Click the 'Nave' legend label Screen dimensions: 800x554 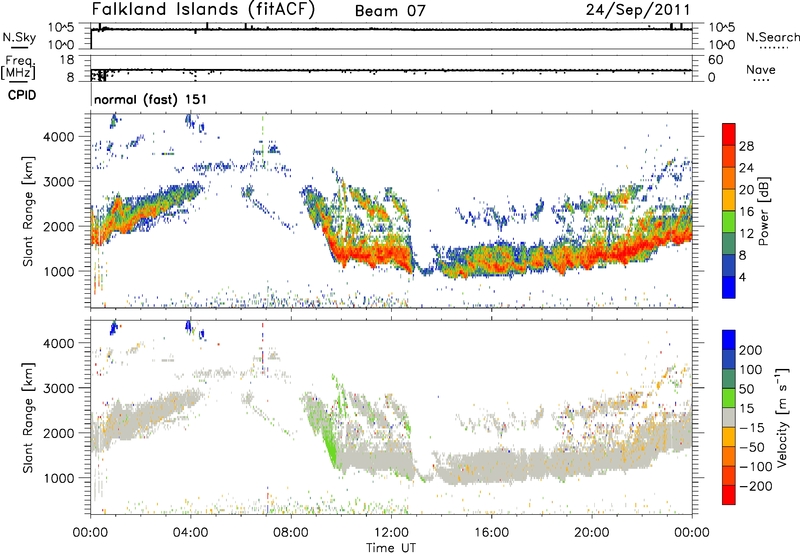(761, 70)
